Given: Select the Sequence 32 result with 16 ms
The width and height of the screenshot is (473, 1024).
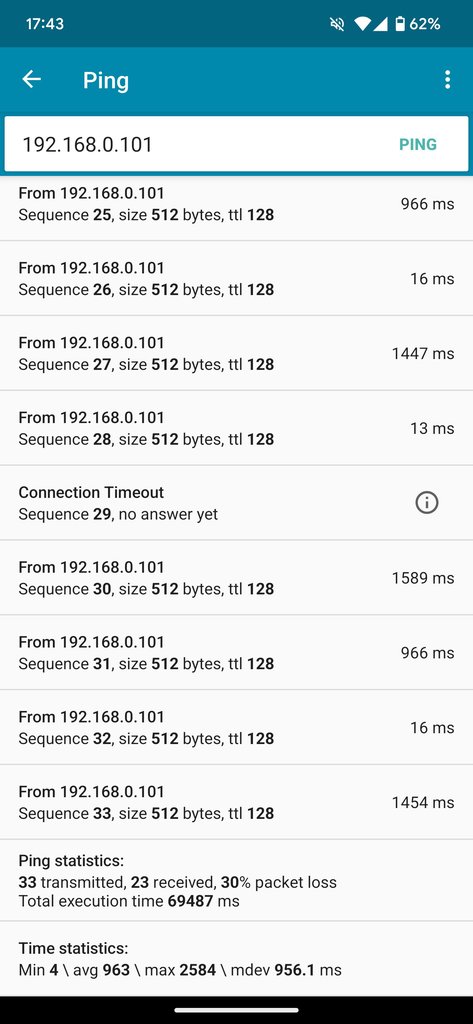Looking at the screenshot, I should click(x=236, y=727).
